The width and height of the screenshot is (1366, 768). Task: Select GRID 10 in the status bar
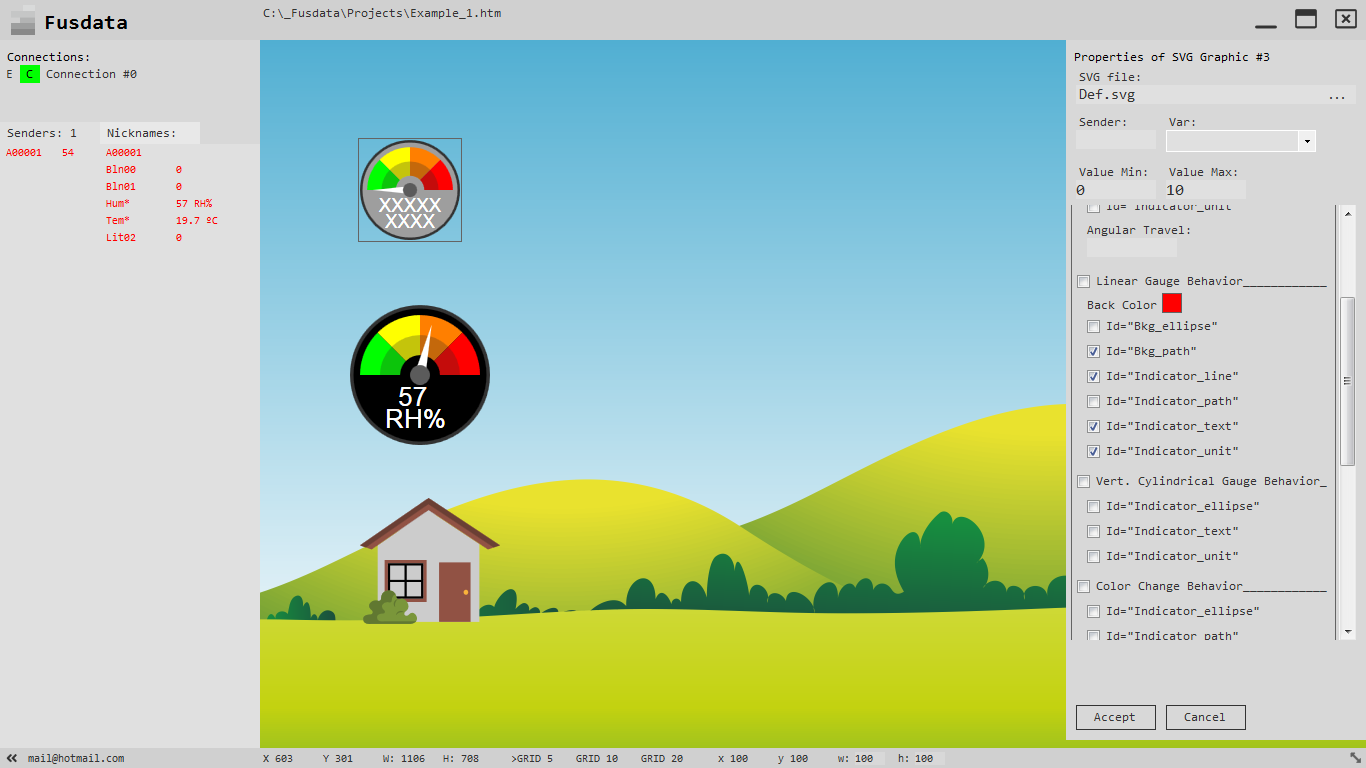coord(597,759)
